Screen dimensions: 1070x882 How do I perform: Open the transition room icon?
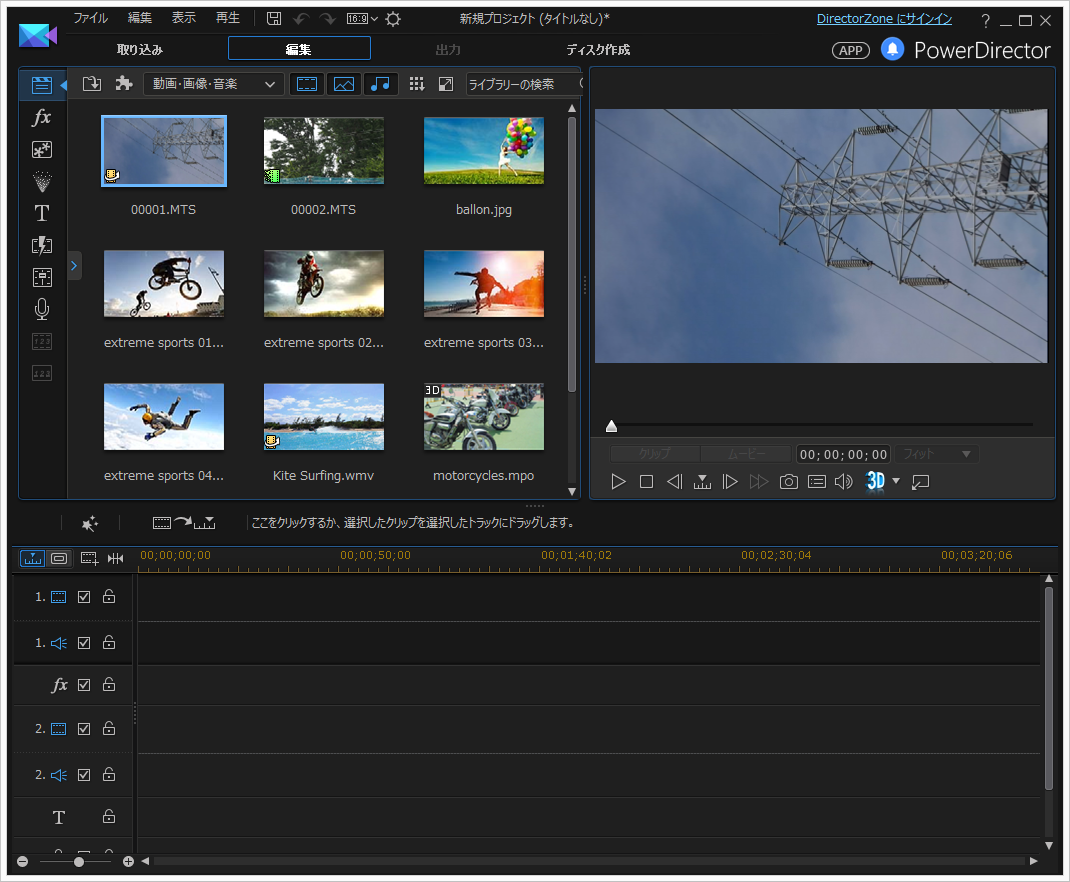[41, 244]
